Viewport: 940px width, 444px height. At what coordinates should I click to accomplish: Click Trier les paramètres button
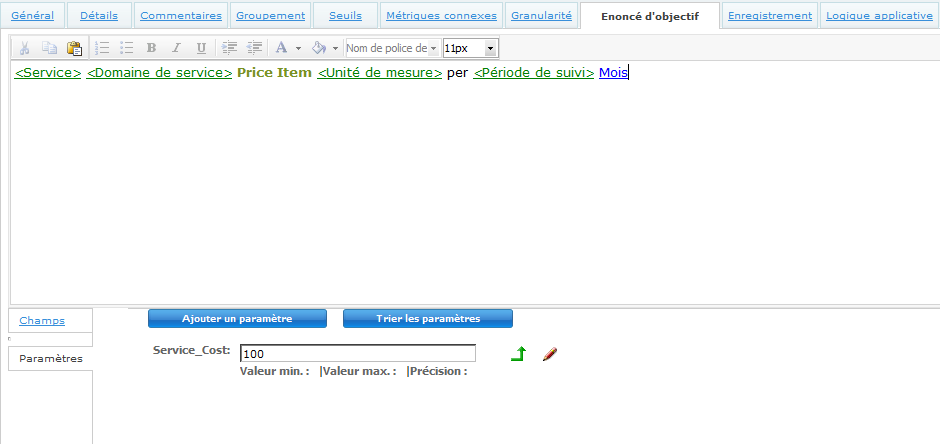[x=428, y=319]
